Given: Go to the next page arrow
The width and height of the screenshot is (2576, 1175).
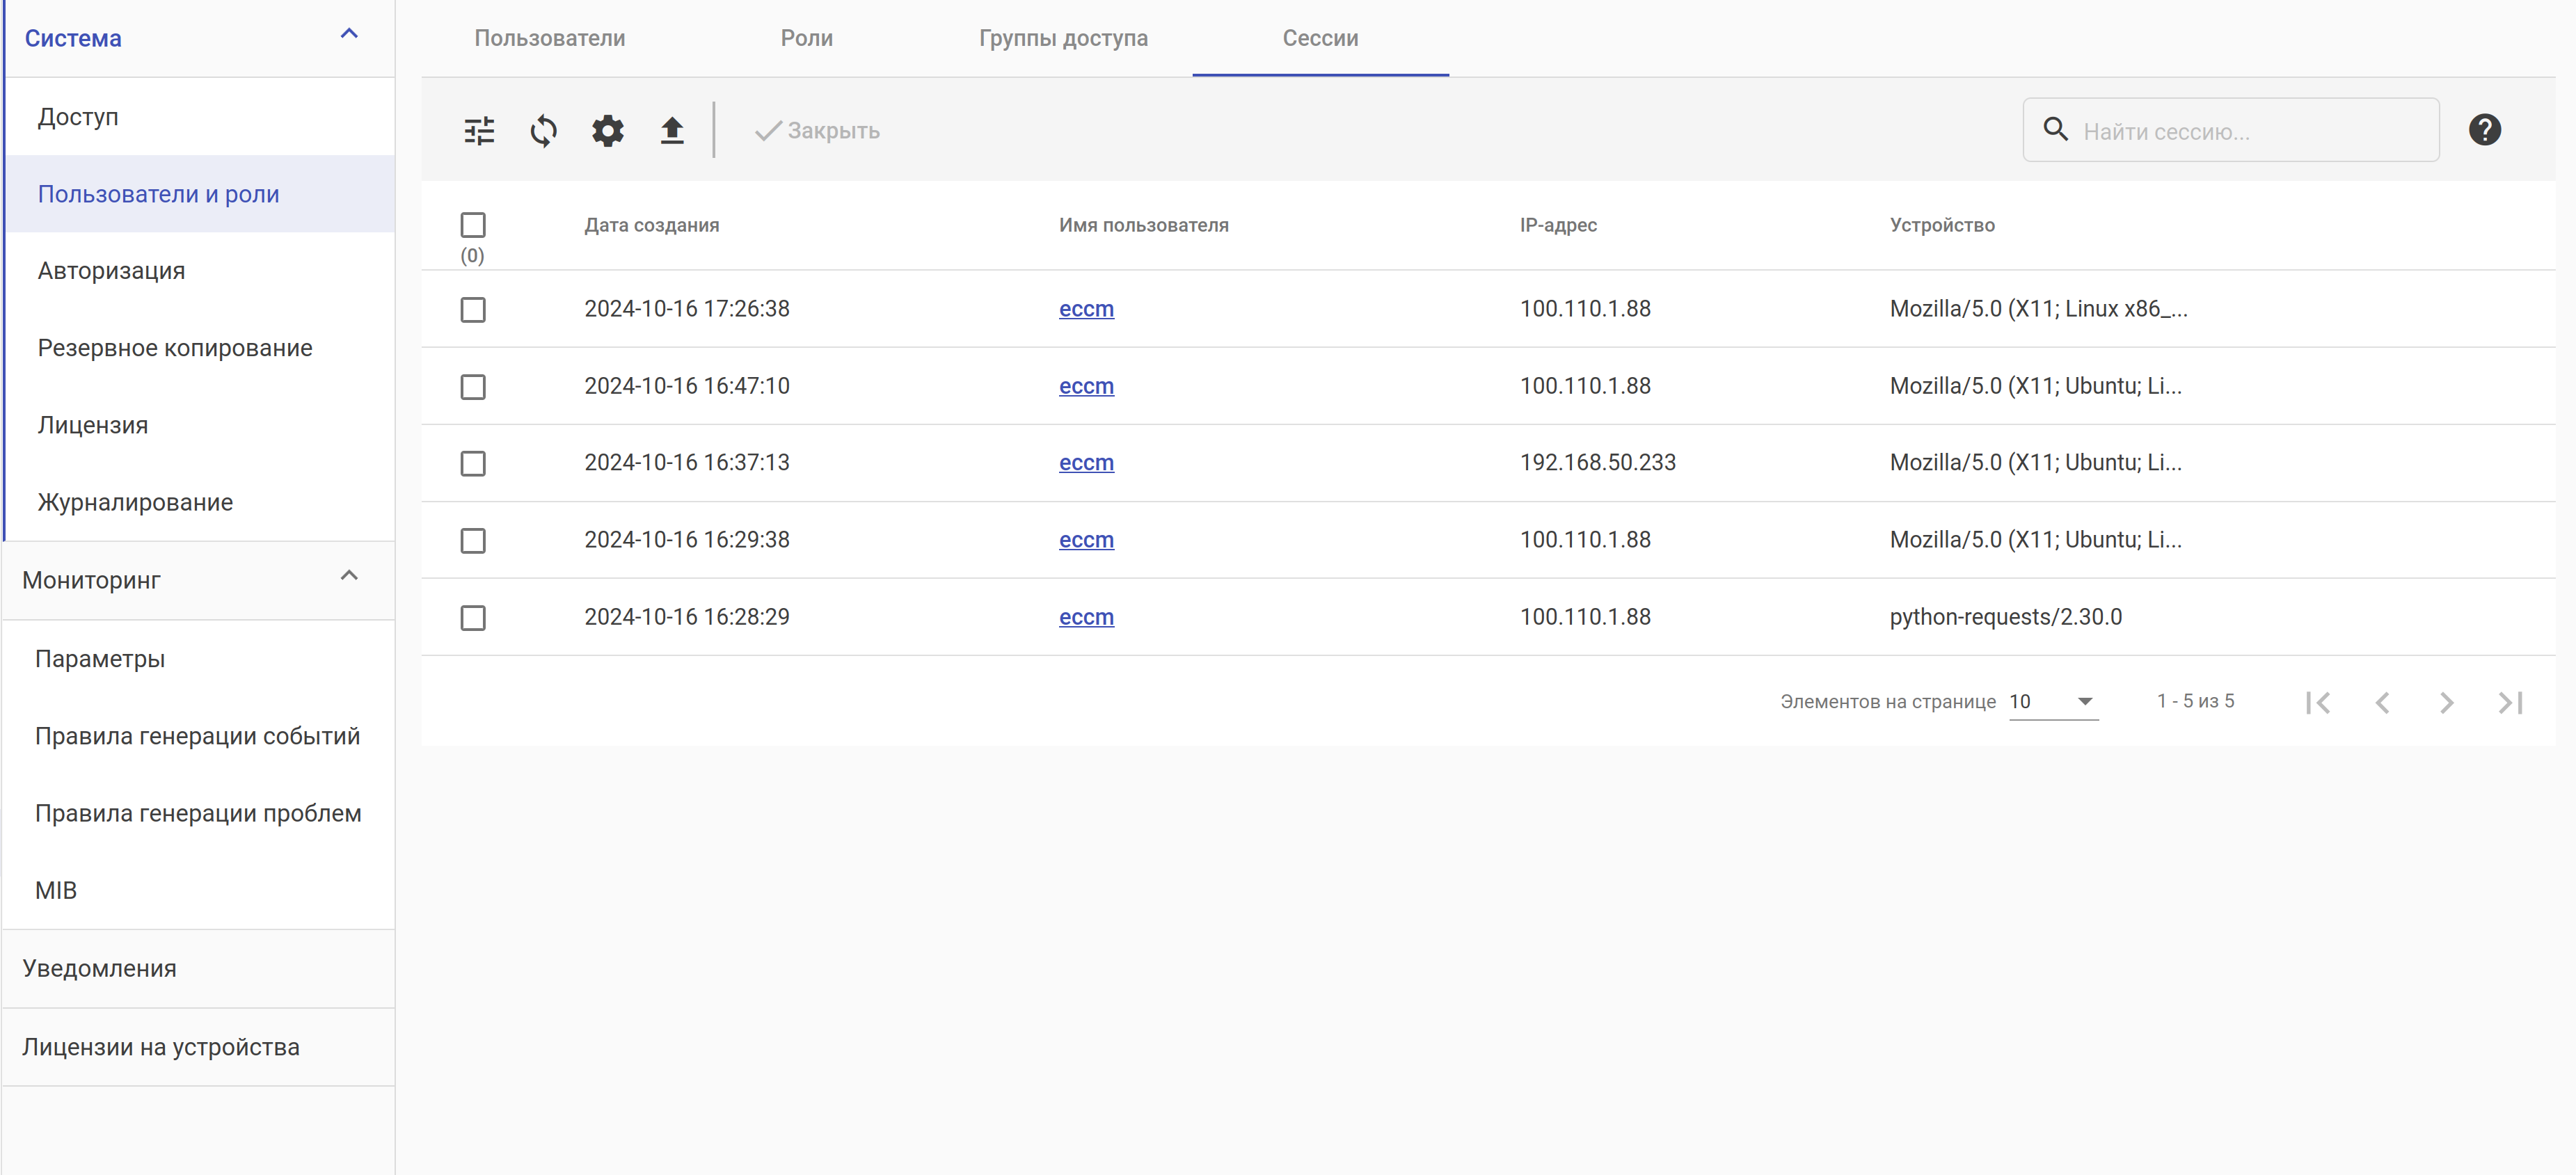Looking at the screenshot, I should click(x=2446, y=703).
